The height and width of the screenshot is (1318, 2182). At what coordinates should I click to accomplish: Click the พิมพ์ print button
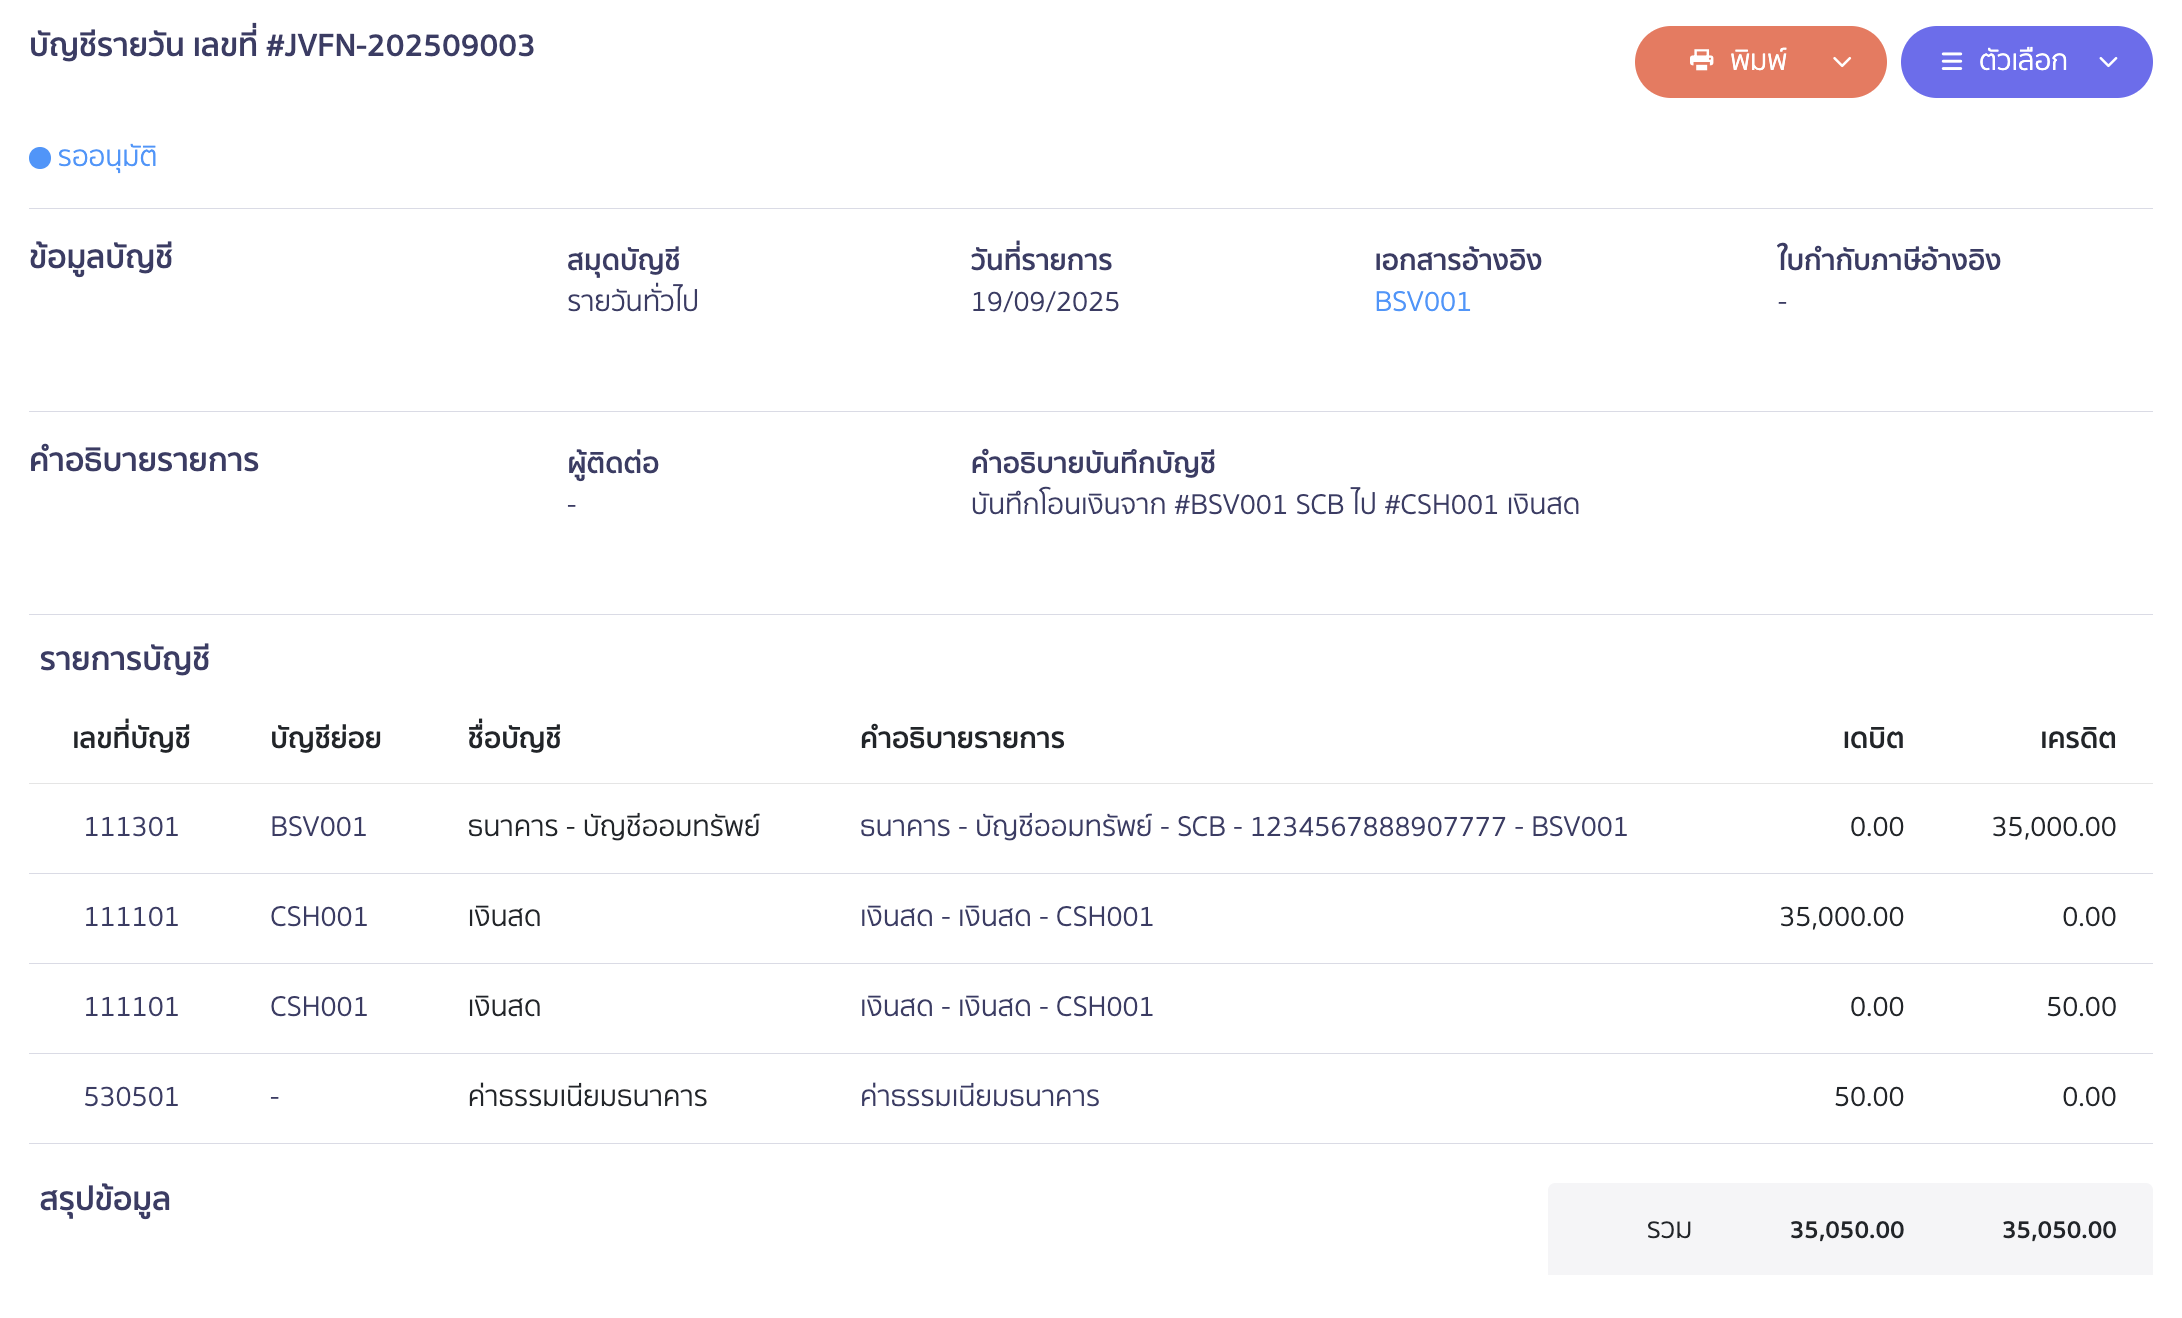pyautogui.click(x=1759, y=60)
